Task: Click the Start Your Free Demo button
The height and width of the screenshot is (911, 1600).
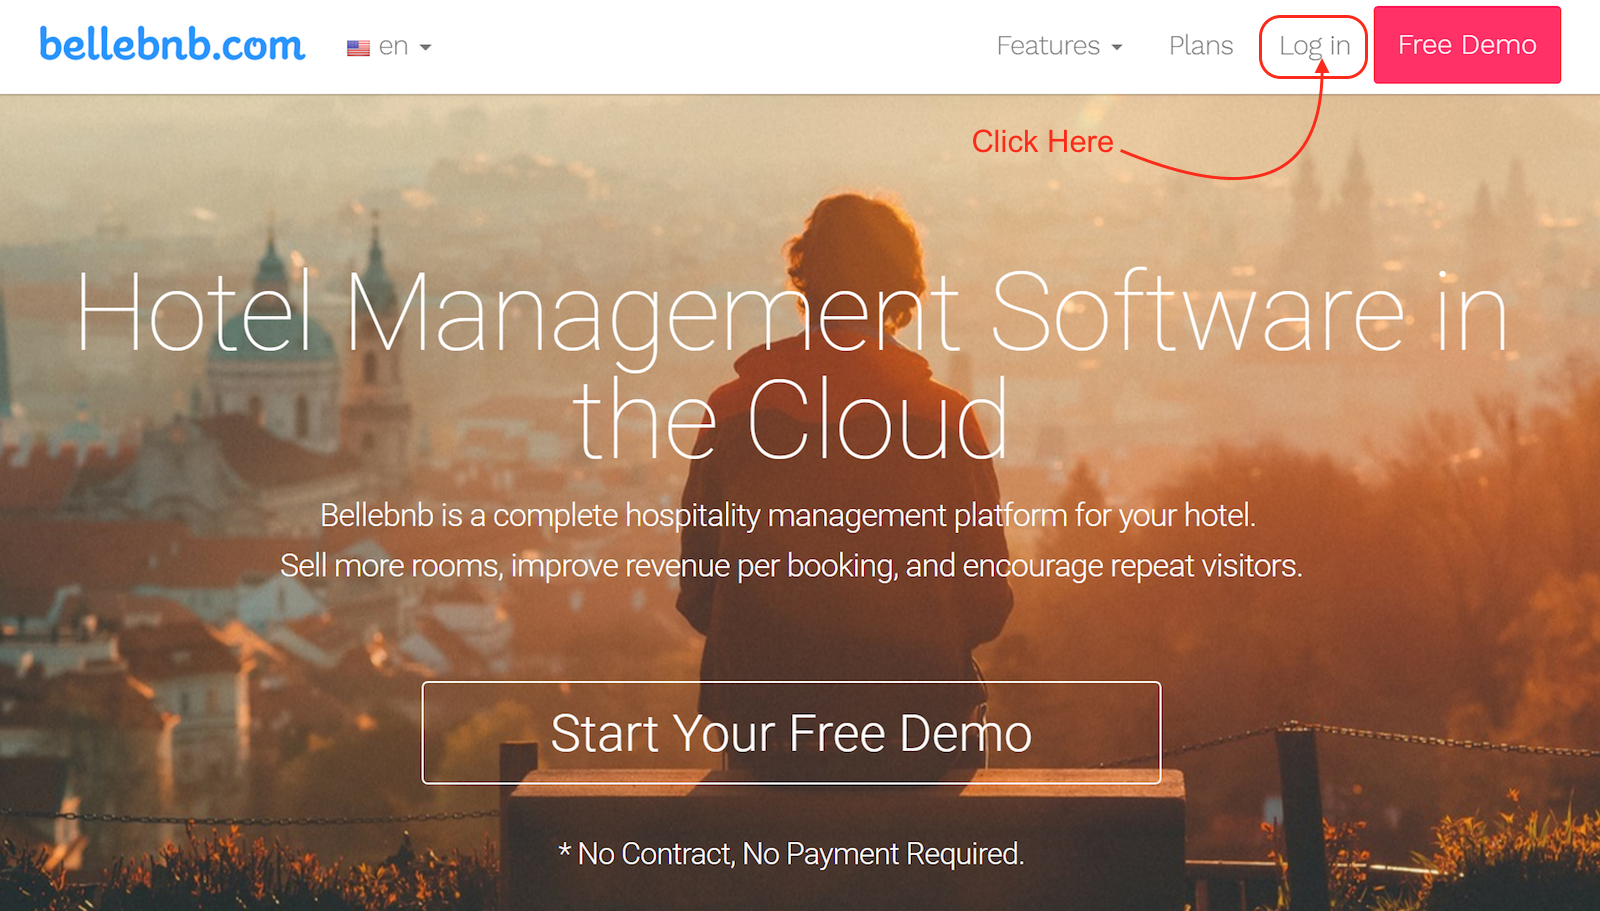Action: point(791,733)
